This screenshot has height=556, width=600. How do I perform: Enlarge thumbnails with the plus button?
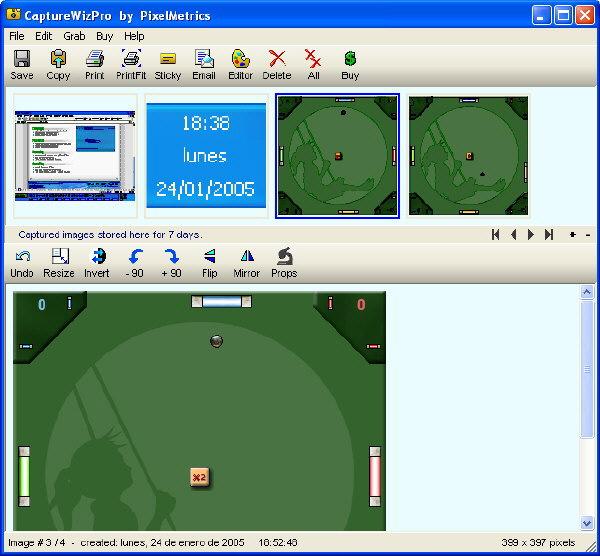tap(572, 235)
